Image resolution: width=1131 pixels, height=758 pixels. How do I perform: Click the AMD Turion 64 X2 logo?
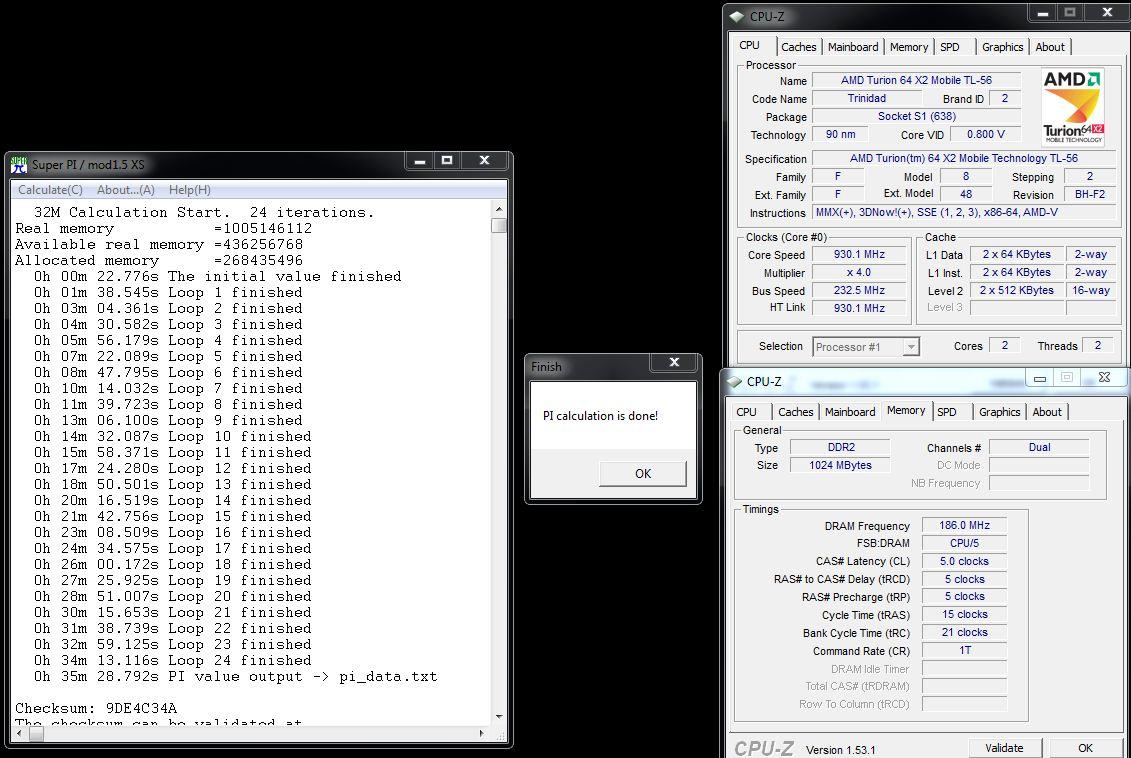pos(1073,106)
